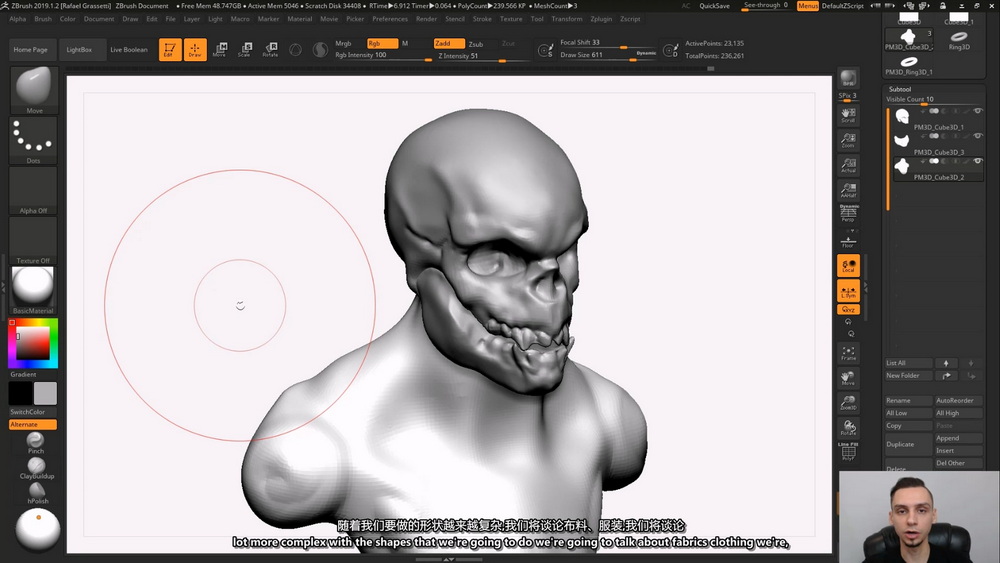Select the Pinch brush

point(36,442)
